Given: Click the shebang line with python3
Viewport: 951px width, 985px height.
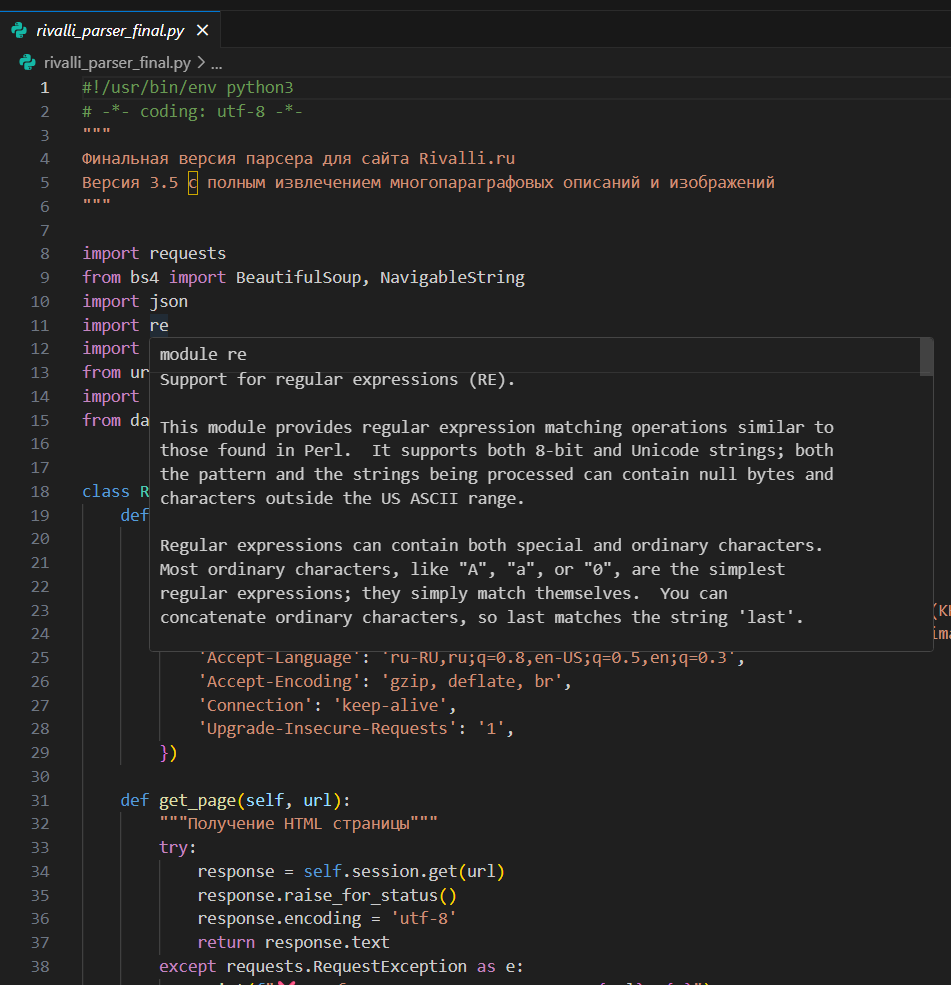Looking at the screenshot, I should (x=188, y=87).
